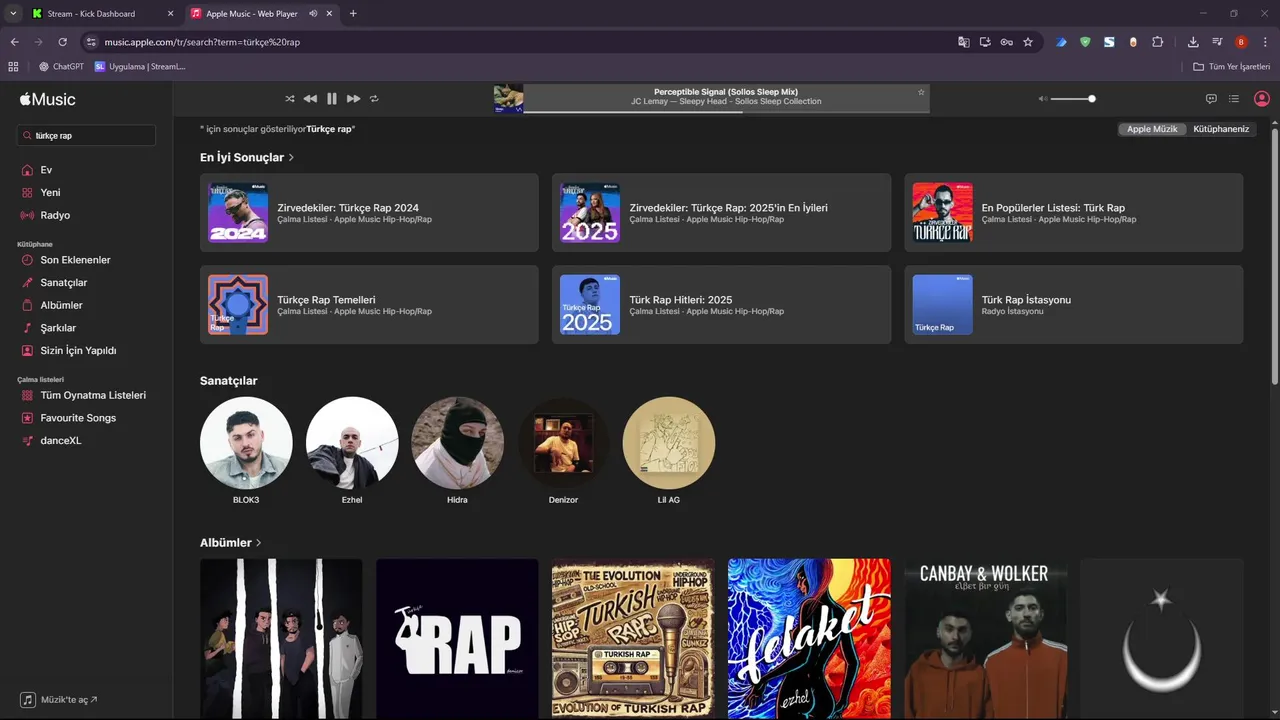The width and height of the screenshot is (1280, 720).
Task: Open artist BLOK3
Action: tap(246, 443)
